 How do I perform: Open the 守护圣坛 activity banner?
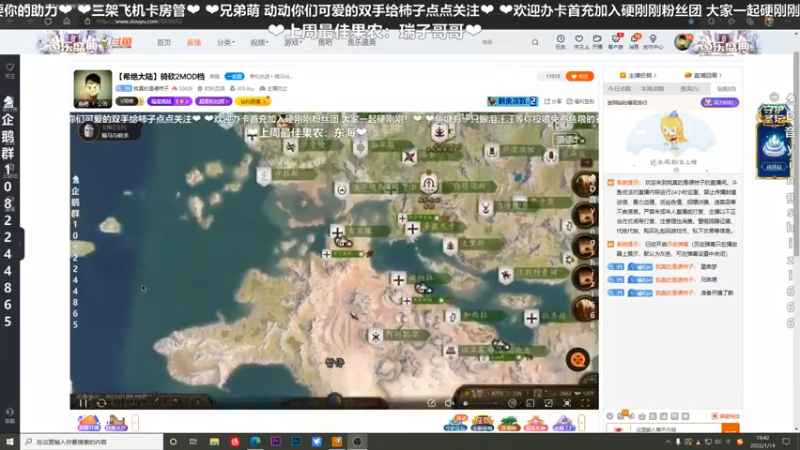774,140
